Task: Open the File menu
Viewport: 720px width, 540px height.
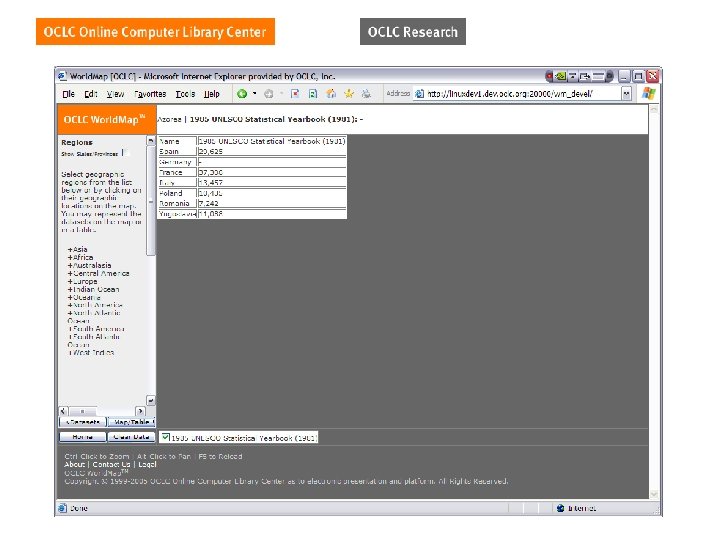Action: pyautogui.click(x=68, y=94)
